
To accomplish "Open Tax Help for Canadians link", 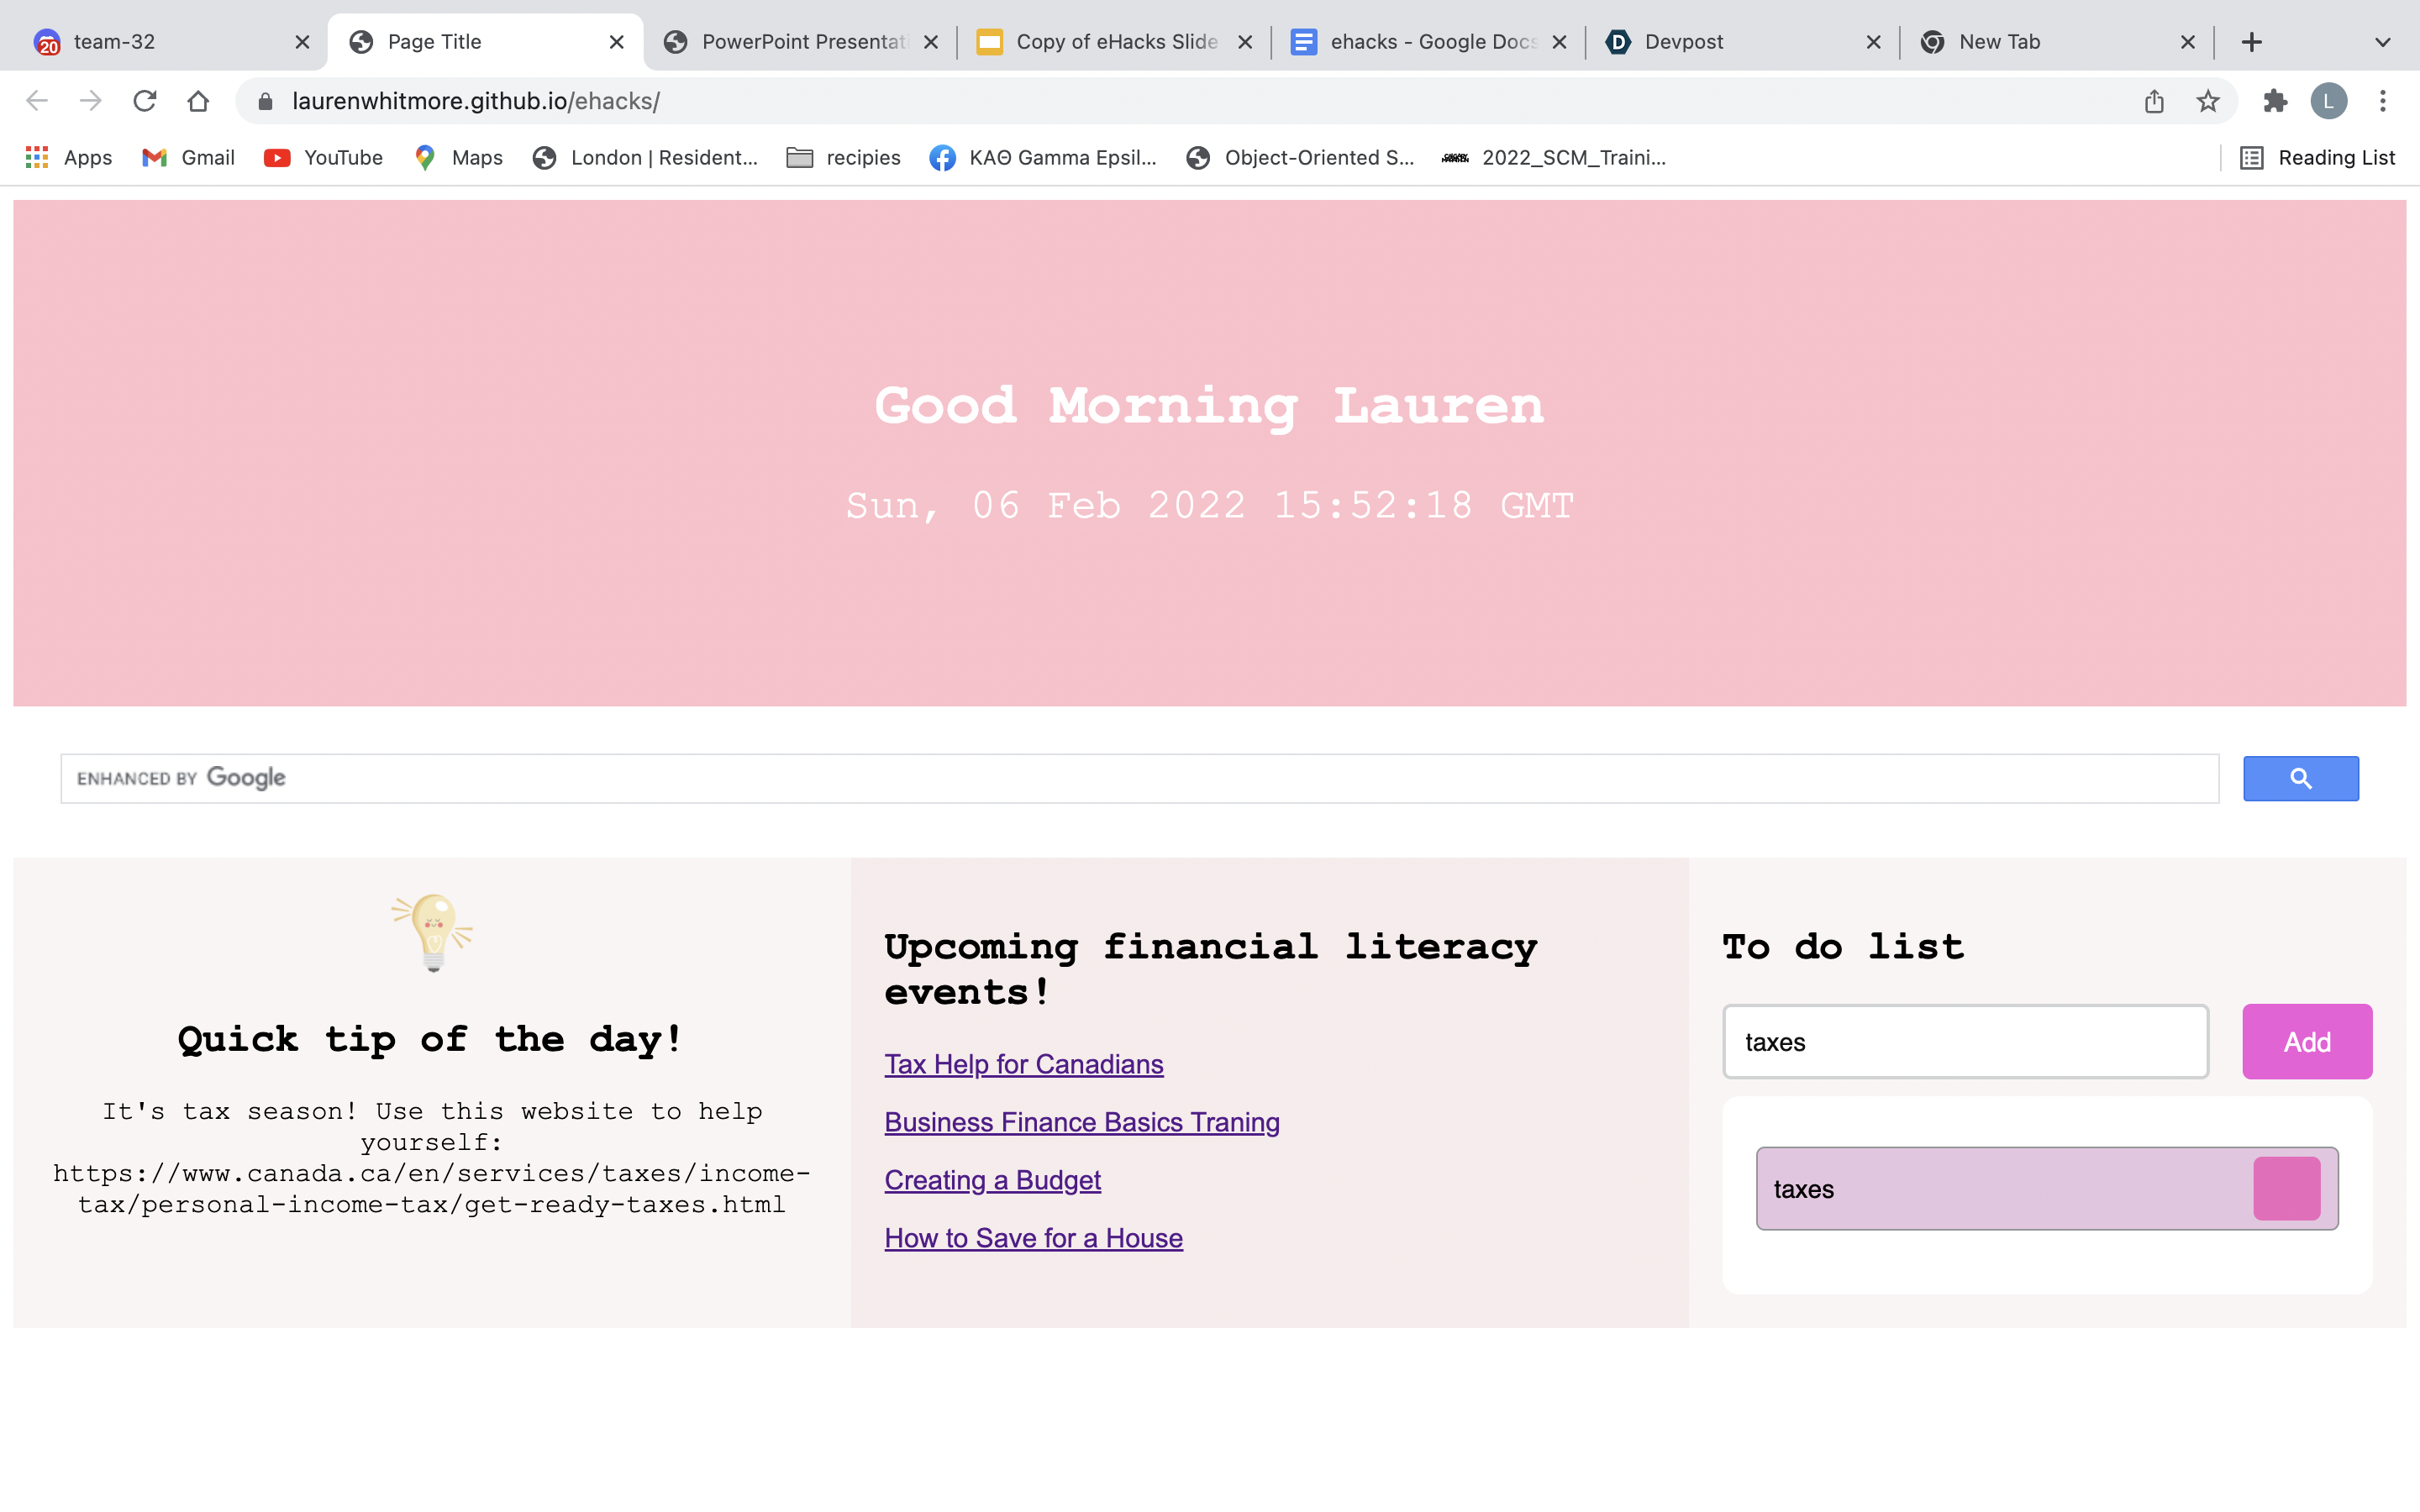I will [1023, 1064].
